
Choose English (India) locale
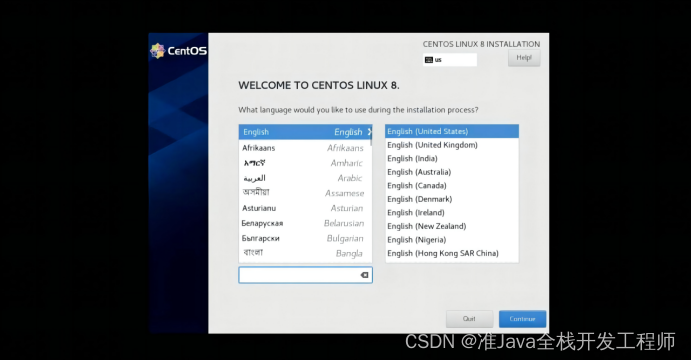(452, 158)
